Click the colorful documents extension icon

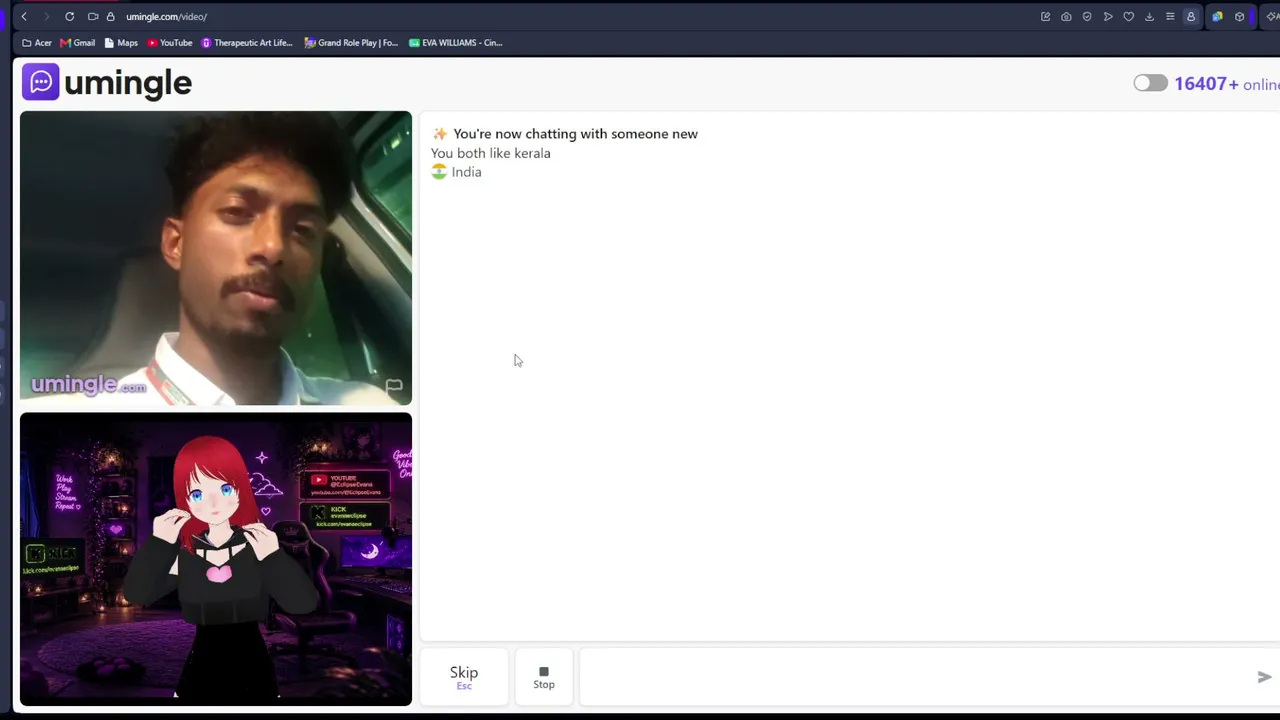point(1217,16)
